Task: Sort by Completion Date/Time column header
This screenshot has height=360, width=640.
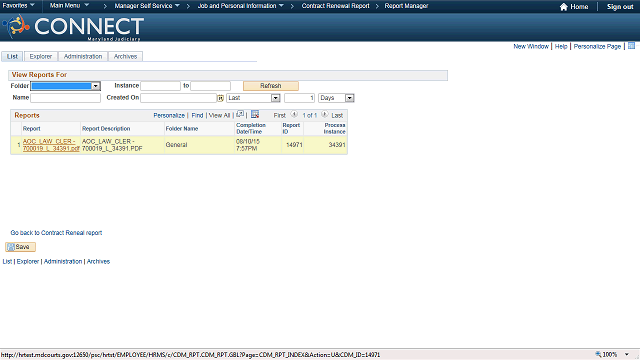Action: pos(251,129)
